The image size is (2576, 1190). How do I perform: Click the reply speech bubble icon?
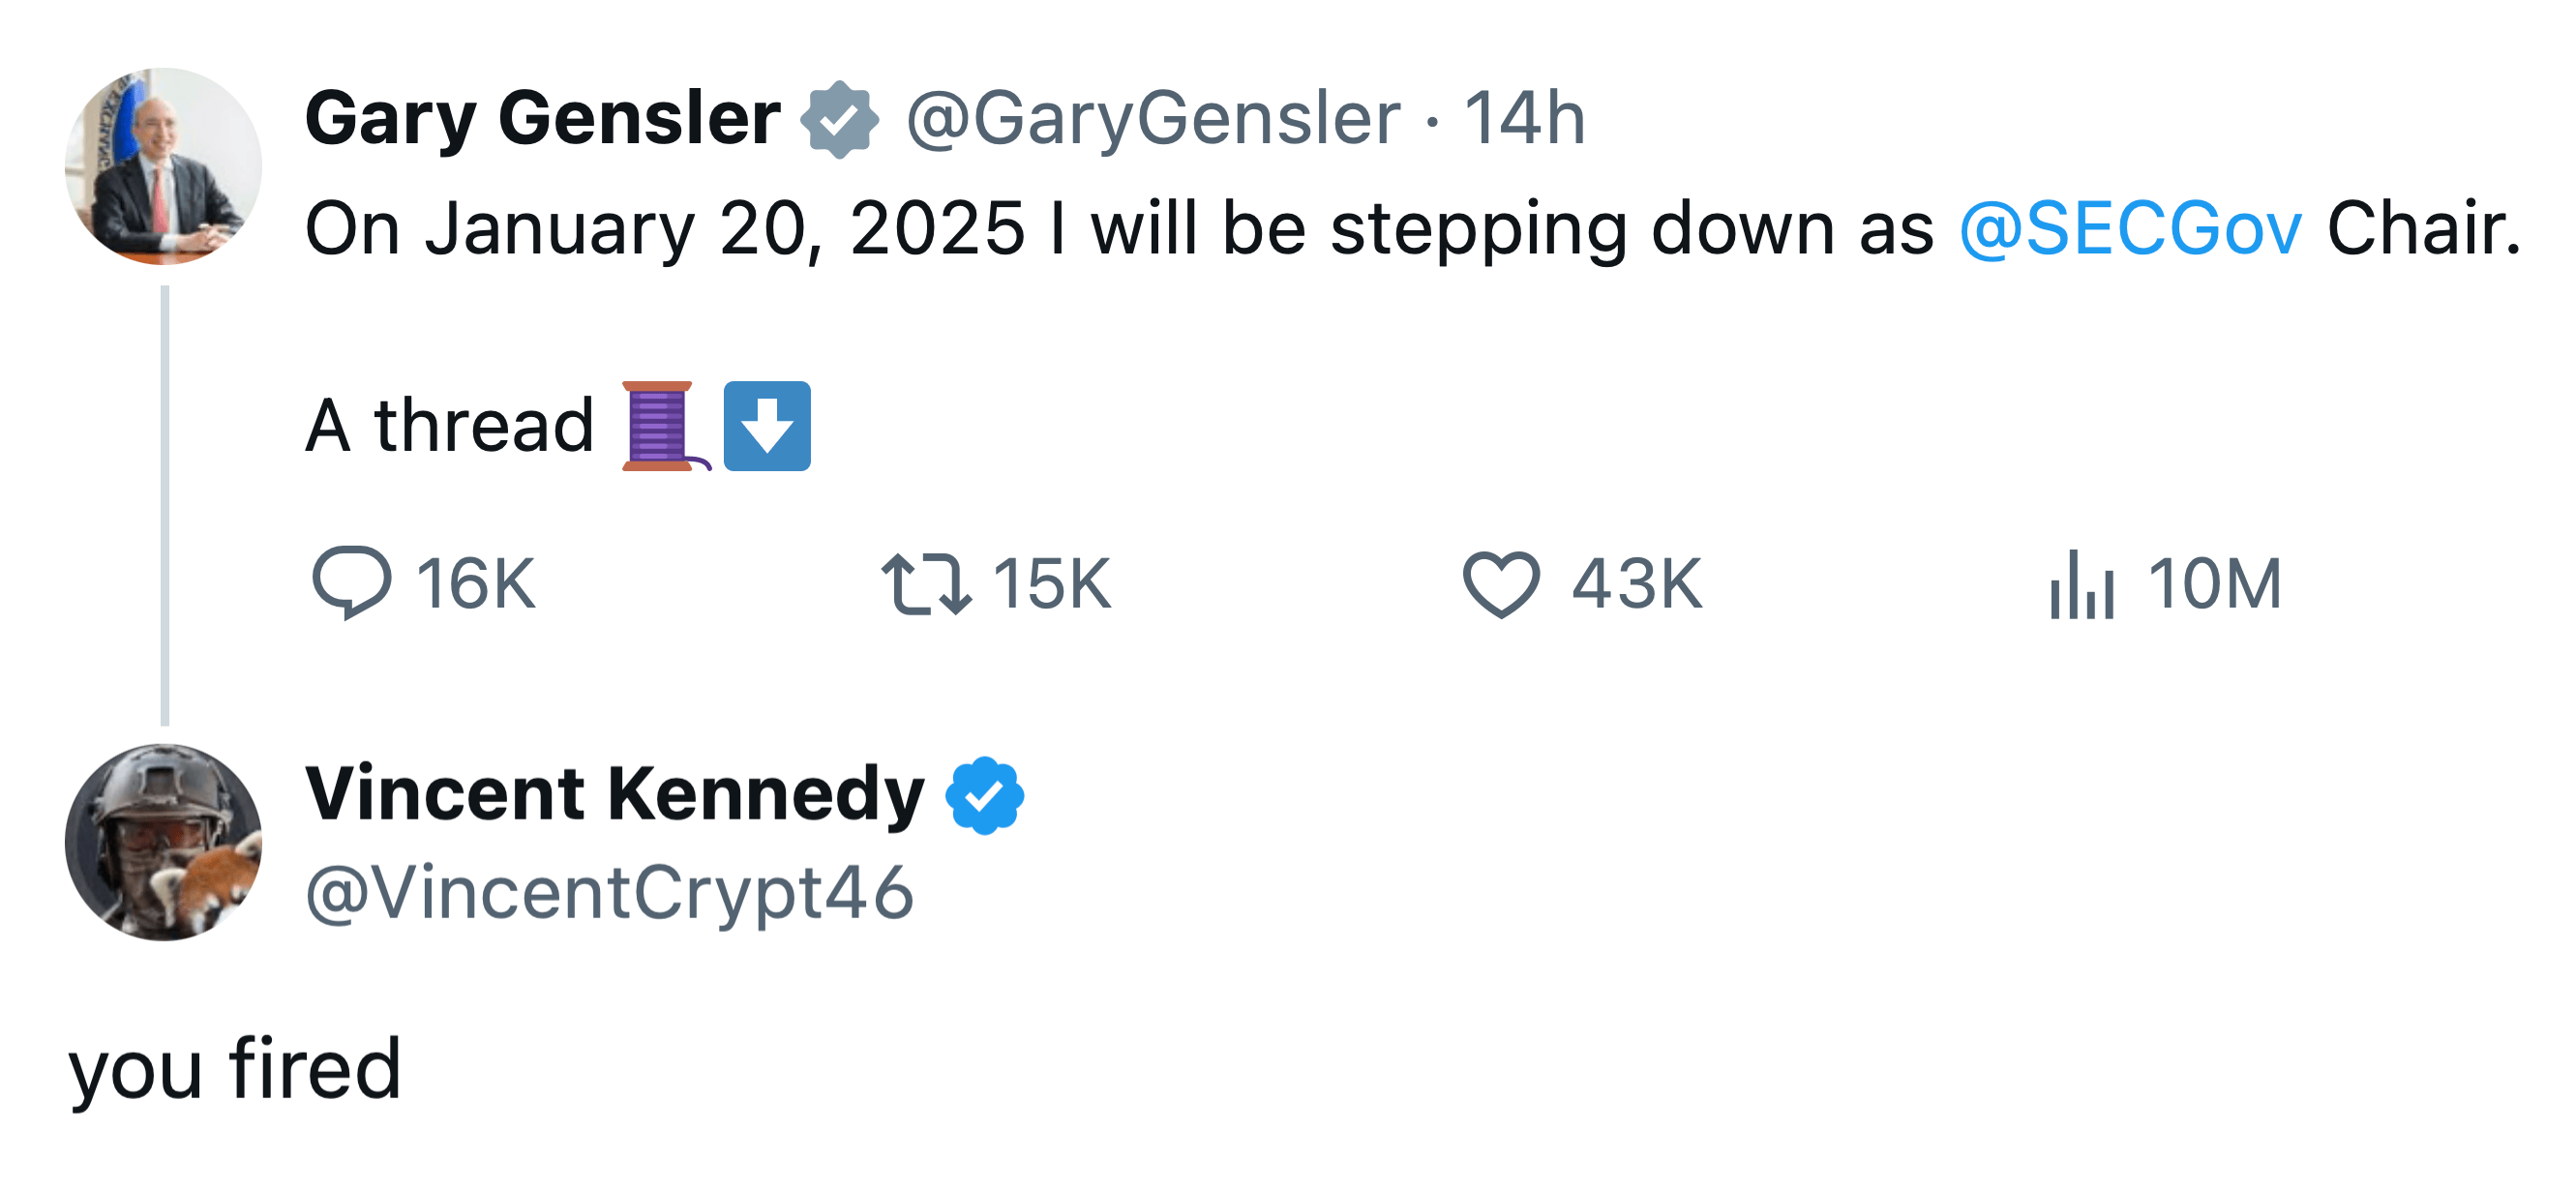[x=351, y=583]
